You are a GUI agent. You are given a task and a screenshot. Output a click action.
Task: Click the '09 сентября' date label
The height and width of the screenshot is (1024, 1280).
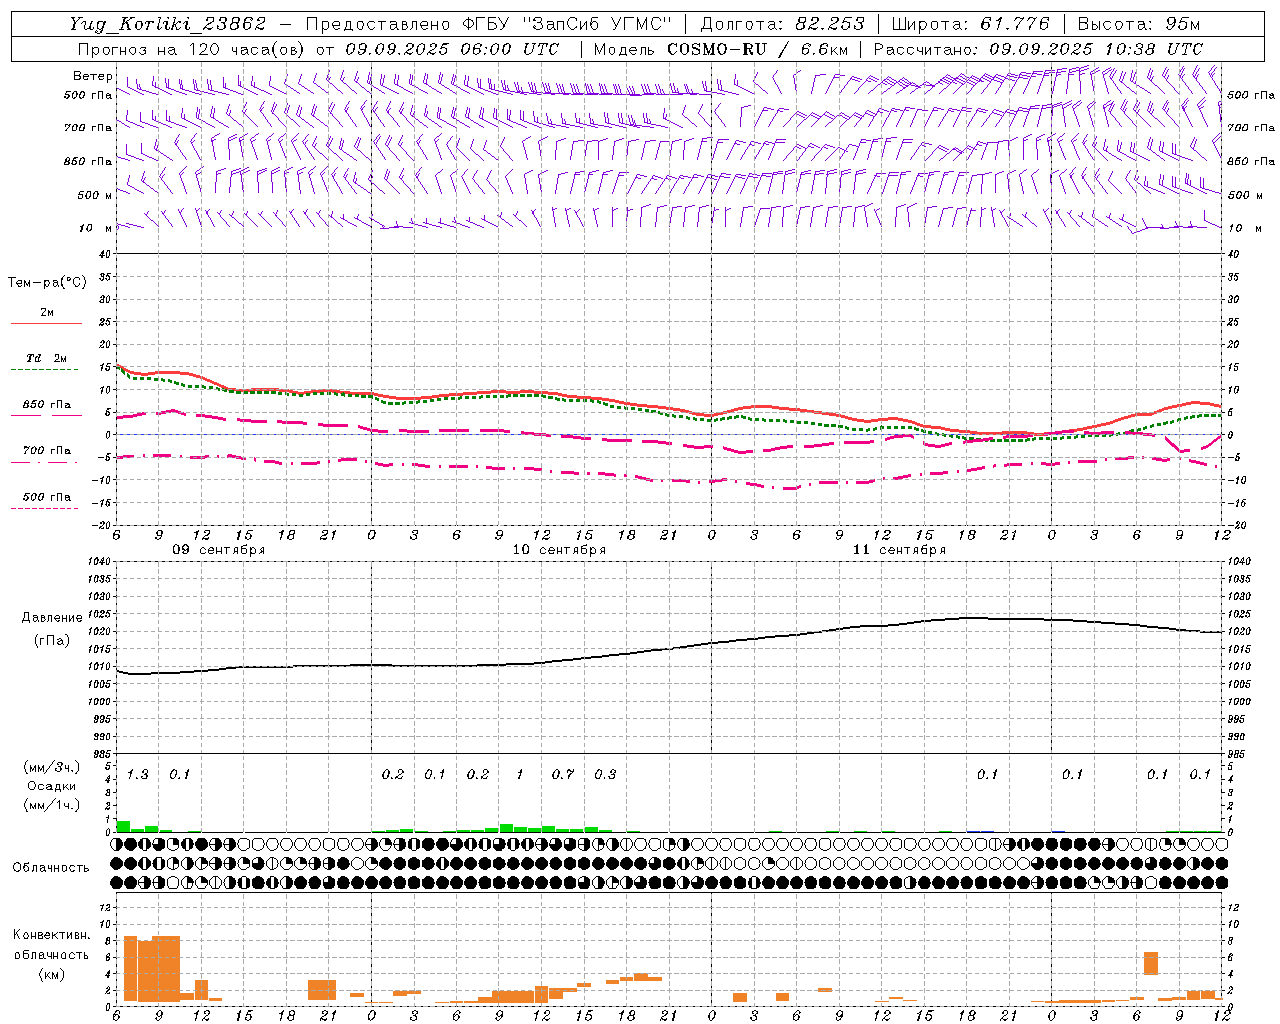(x=219, y=550)
